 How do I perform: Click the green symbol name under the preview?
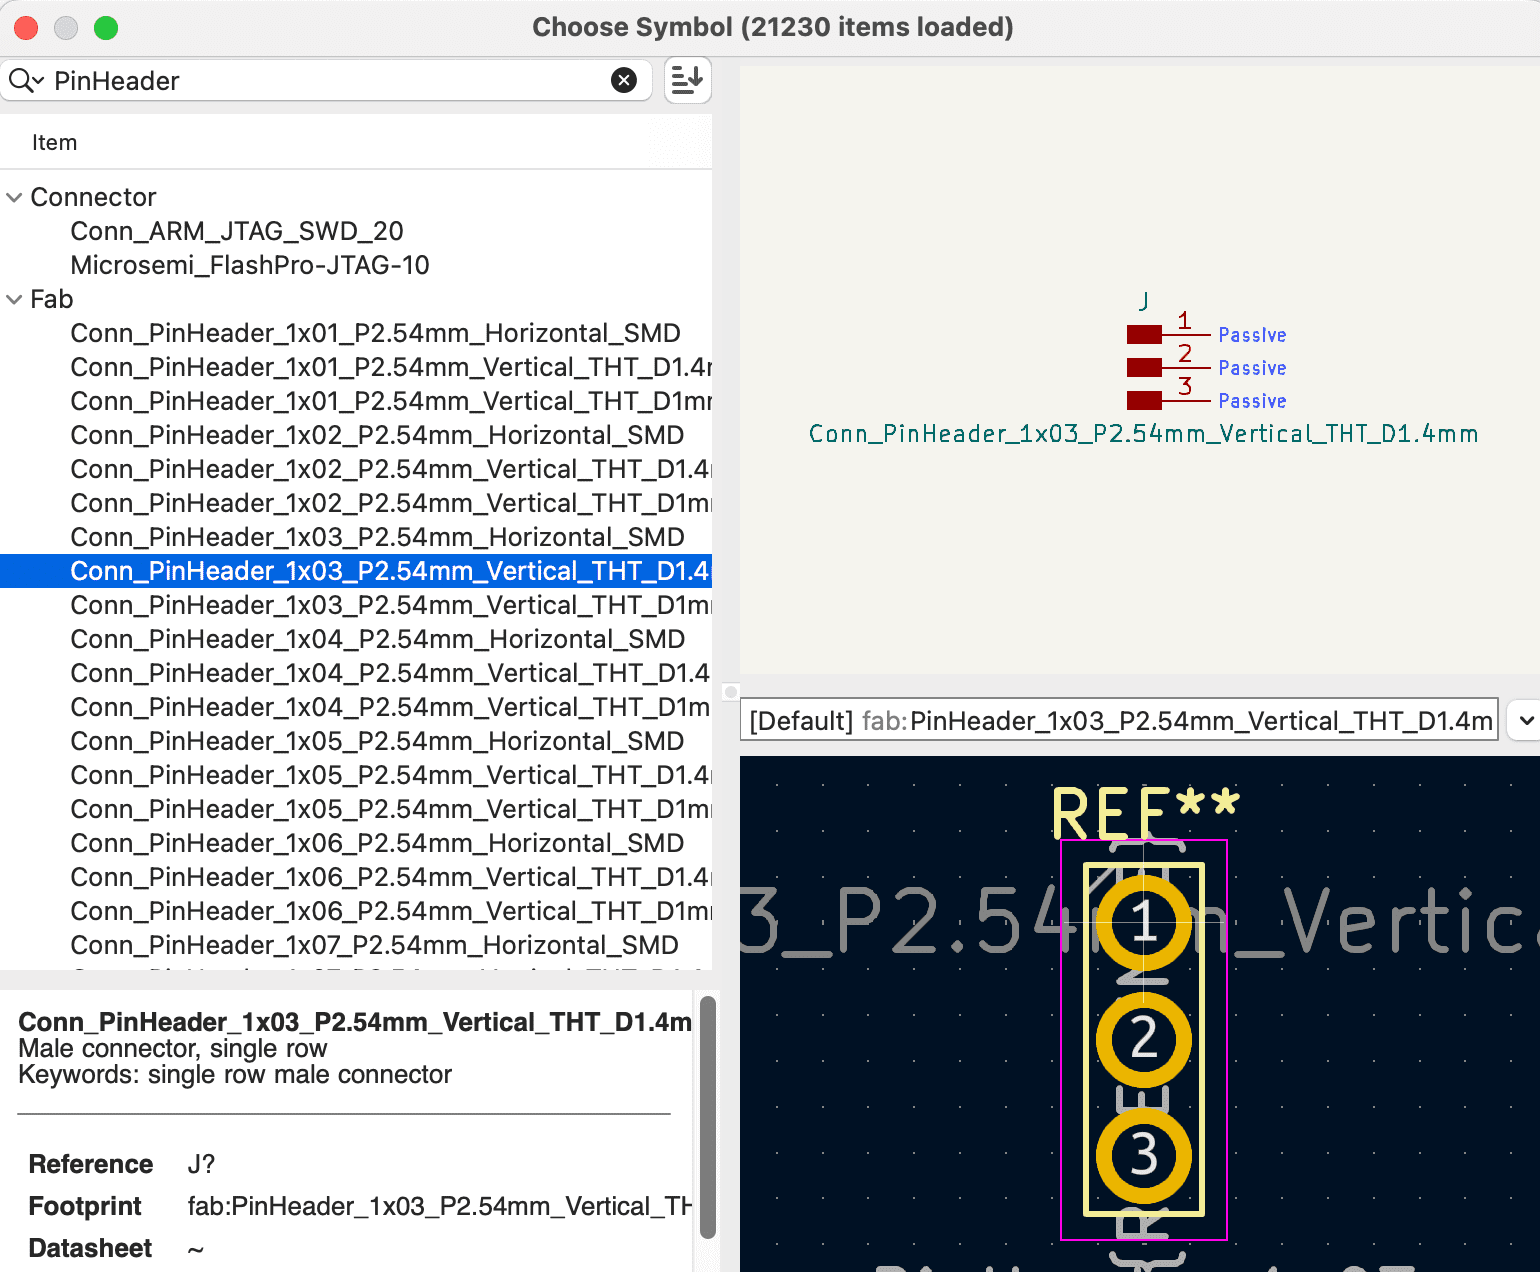(x=1143, y=433)
